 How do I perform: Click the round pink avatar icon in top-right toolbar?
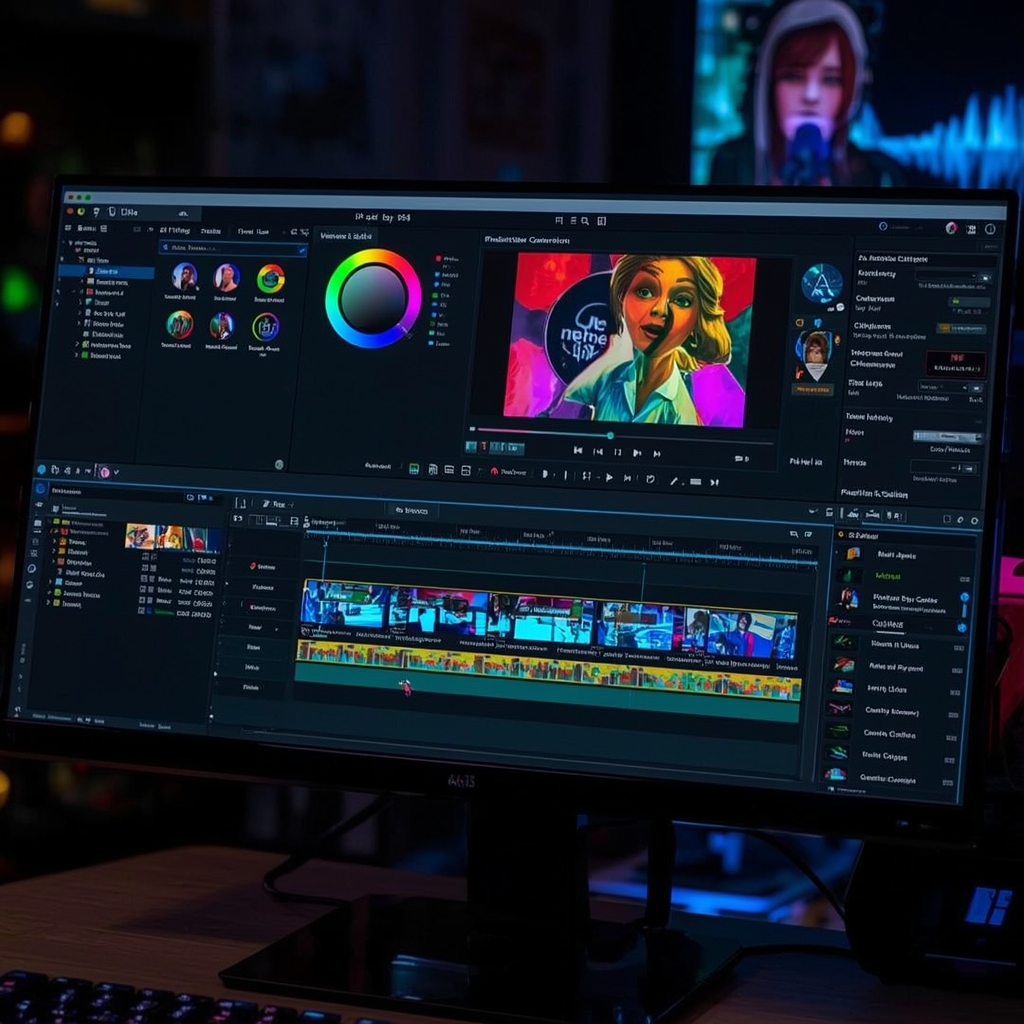coord(952,227)
